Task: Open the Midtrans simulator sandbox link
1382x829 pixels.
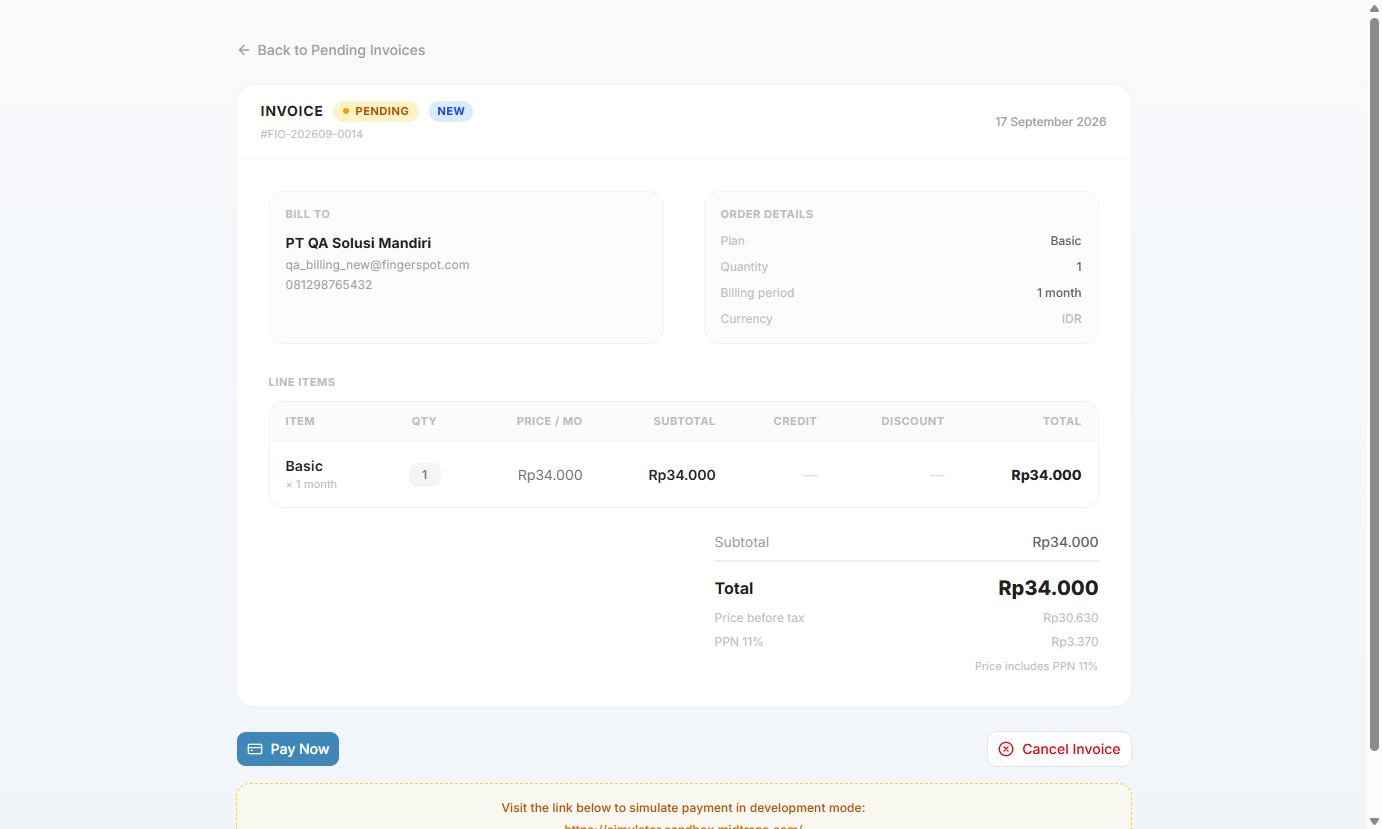Action: coord(683,825)
